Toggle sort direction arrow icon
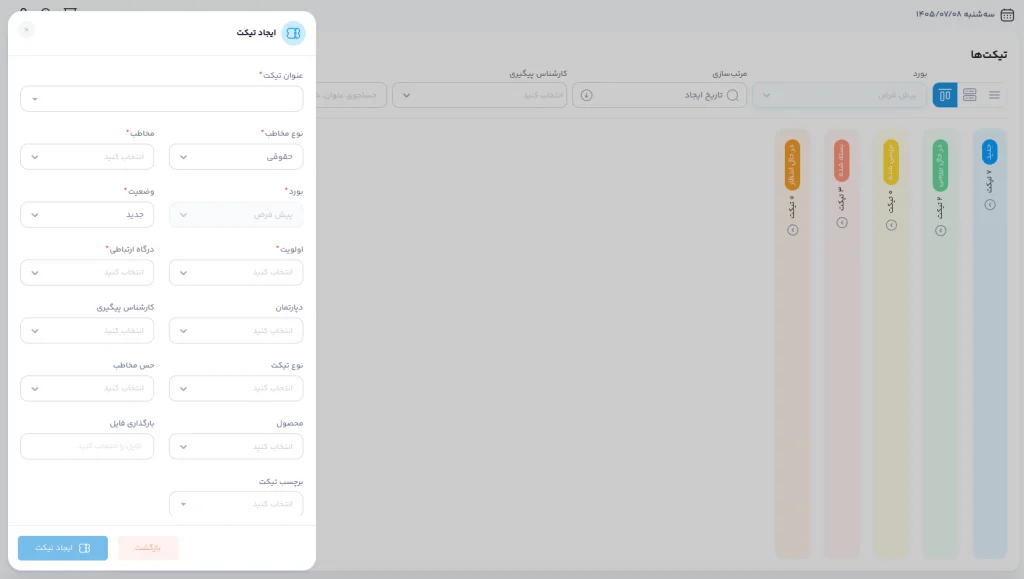 coord(586,95)
